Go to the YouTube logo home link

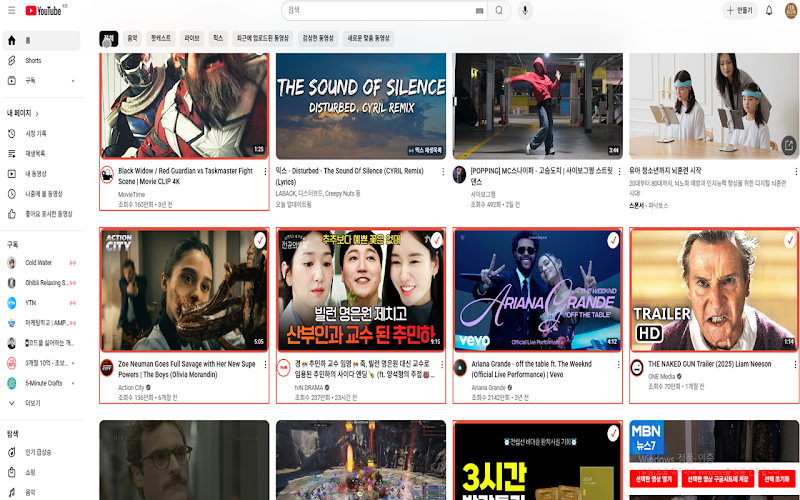43,10
